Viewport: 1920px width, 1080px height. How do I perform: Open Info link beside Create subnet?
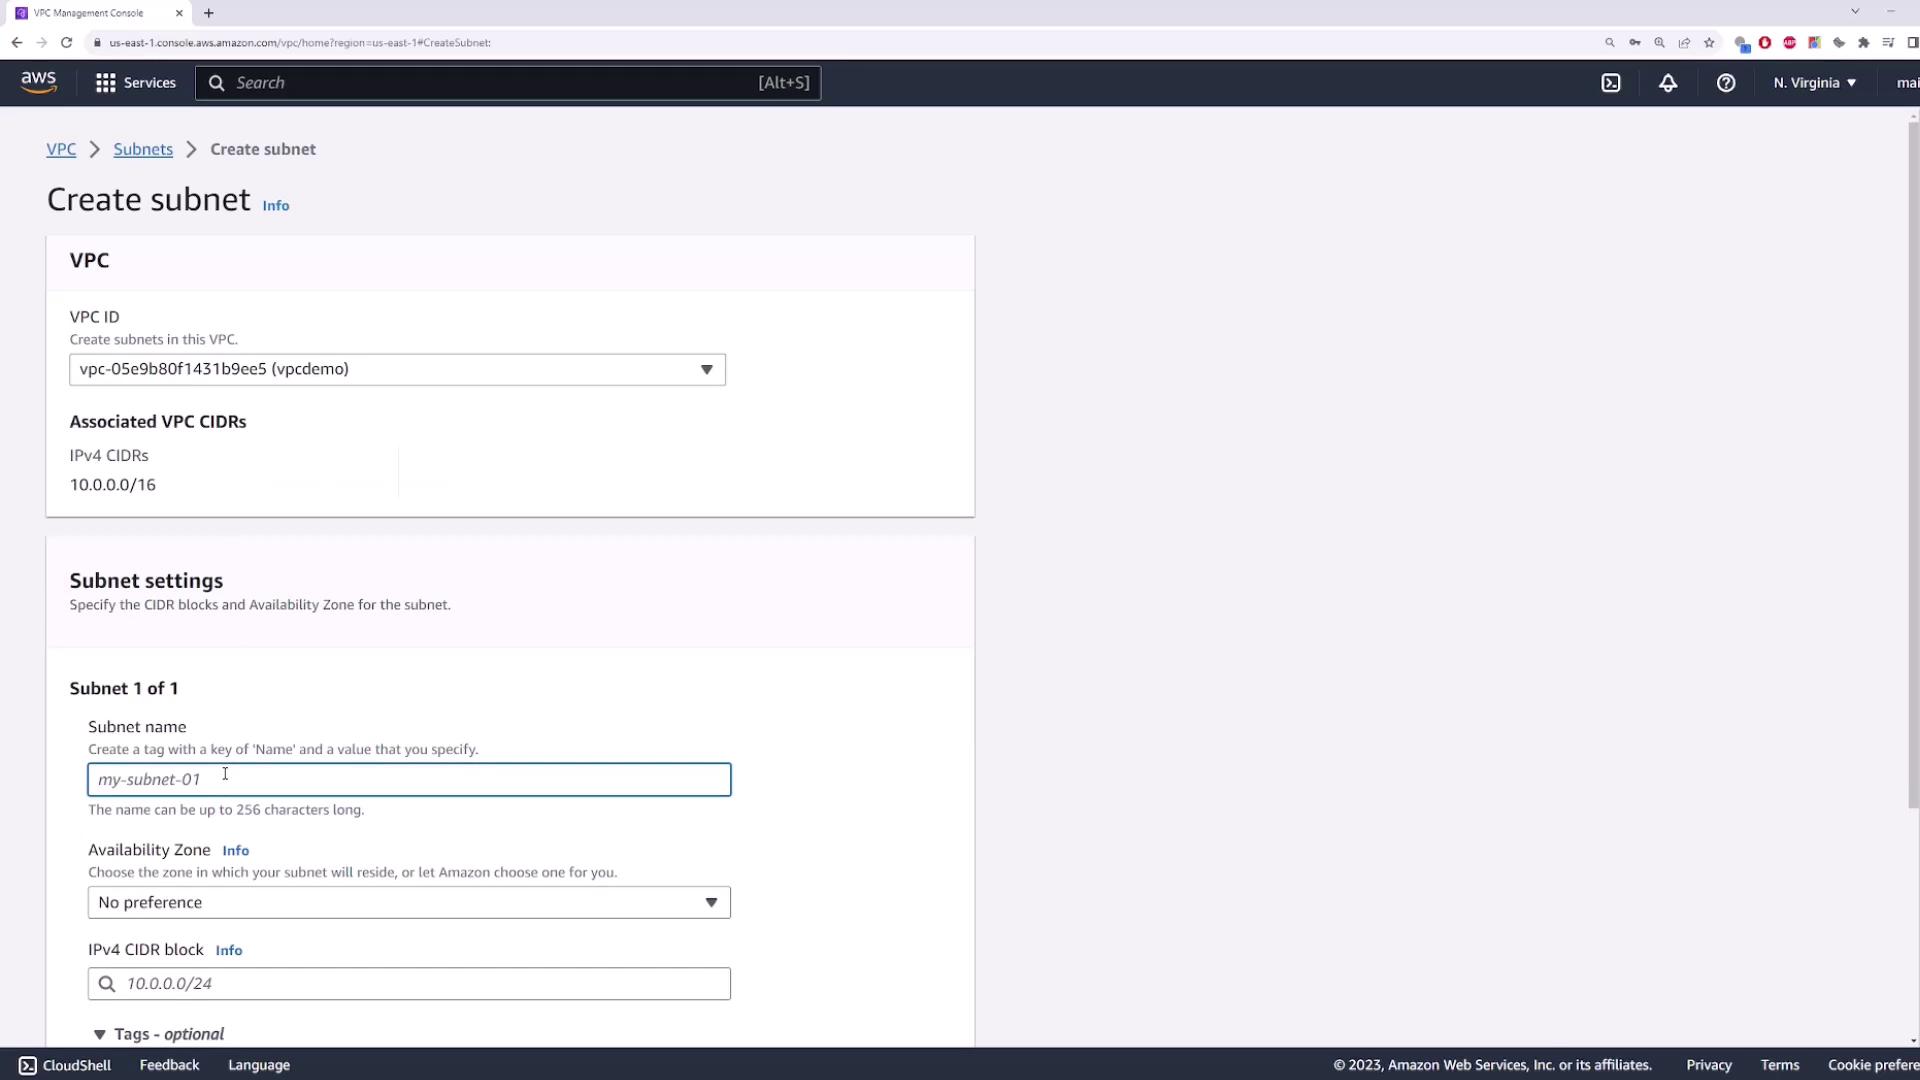click(x=275, y=205)
